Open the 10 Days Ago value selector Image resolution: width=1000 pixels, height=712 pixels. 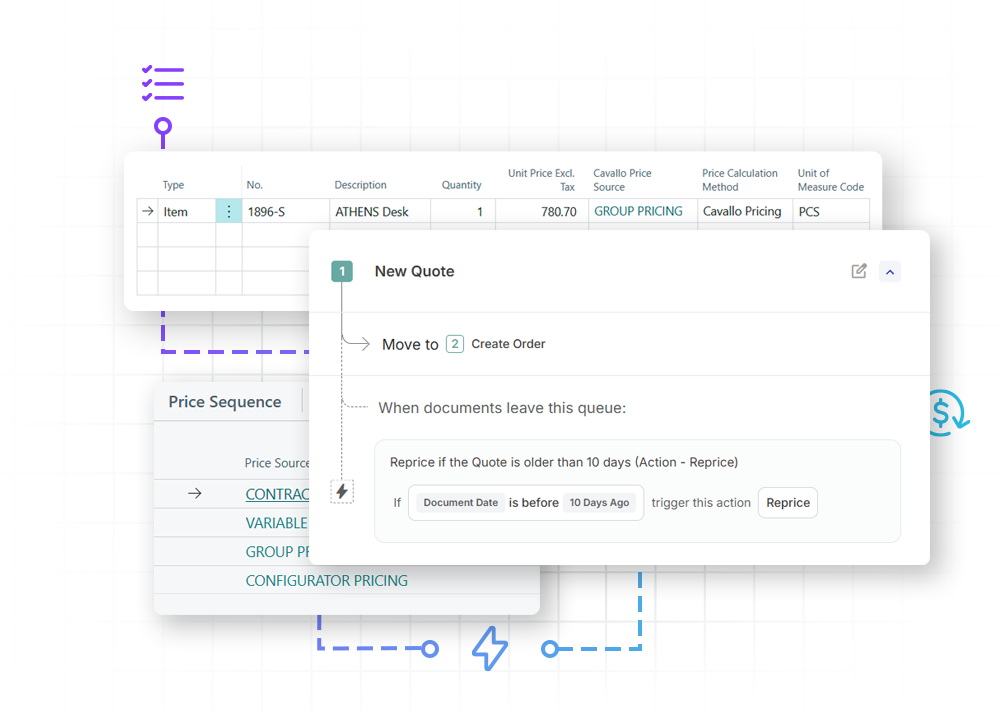(599, 503)
